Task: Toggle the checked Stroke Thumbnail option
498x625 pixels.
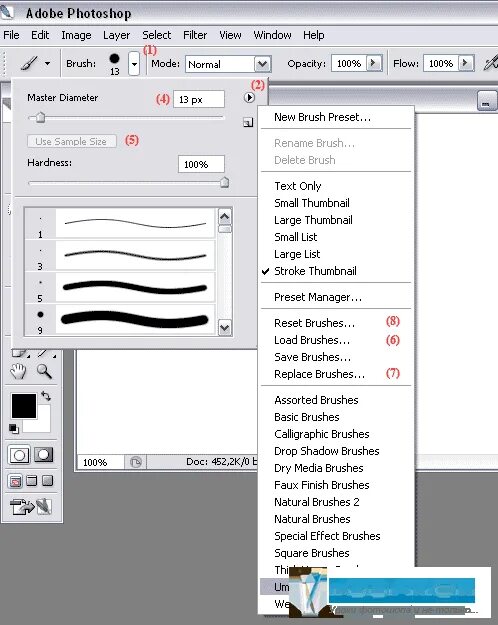Action: tap(336, 271)
